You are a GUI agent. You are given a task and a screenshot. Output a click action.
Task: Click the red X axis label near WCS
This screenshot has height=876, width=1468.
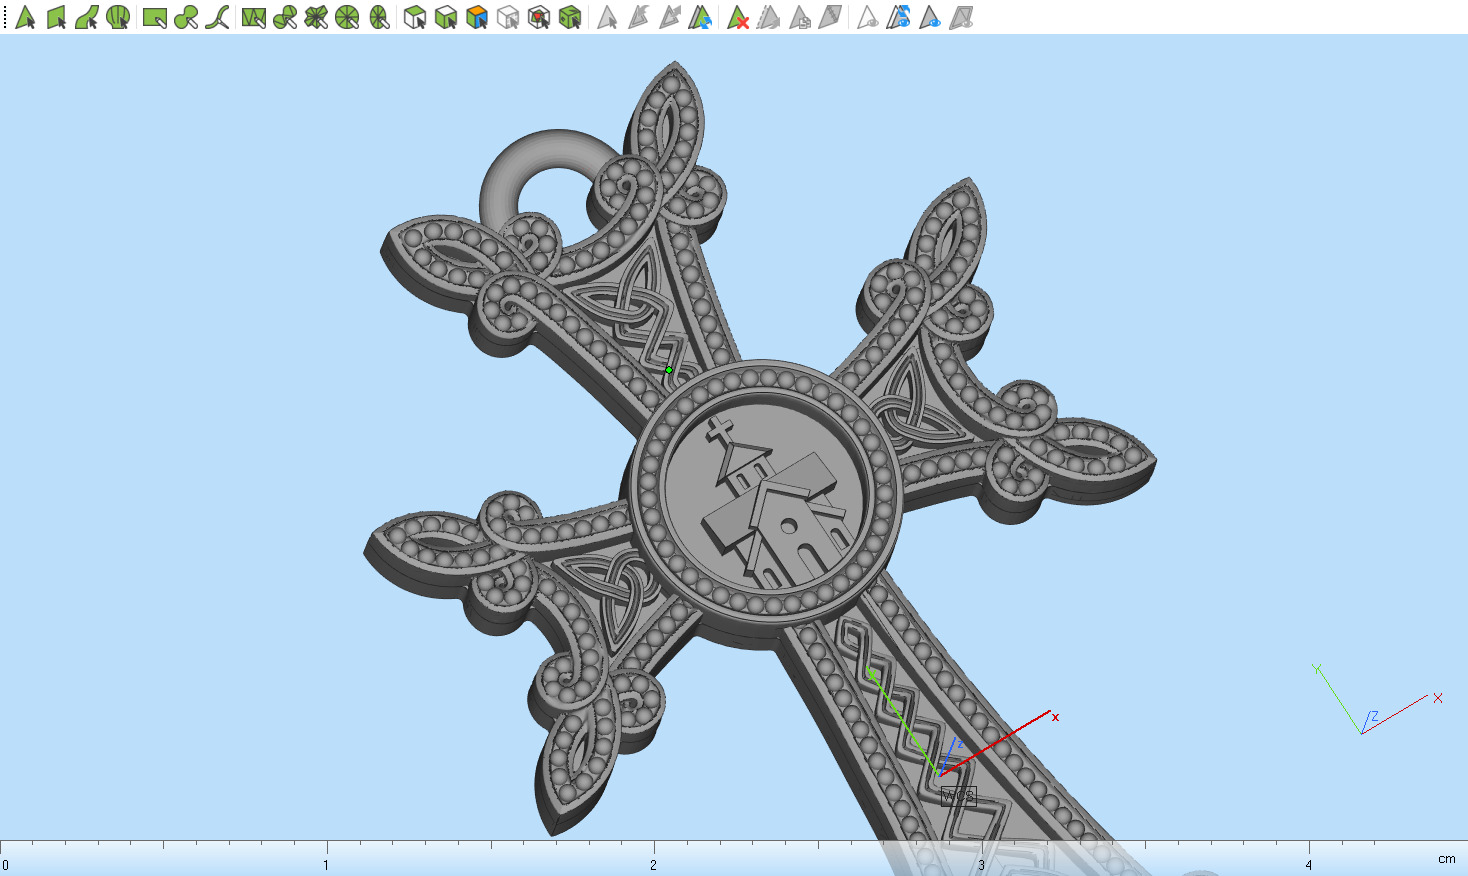pos(1055,717)
